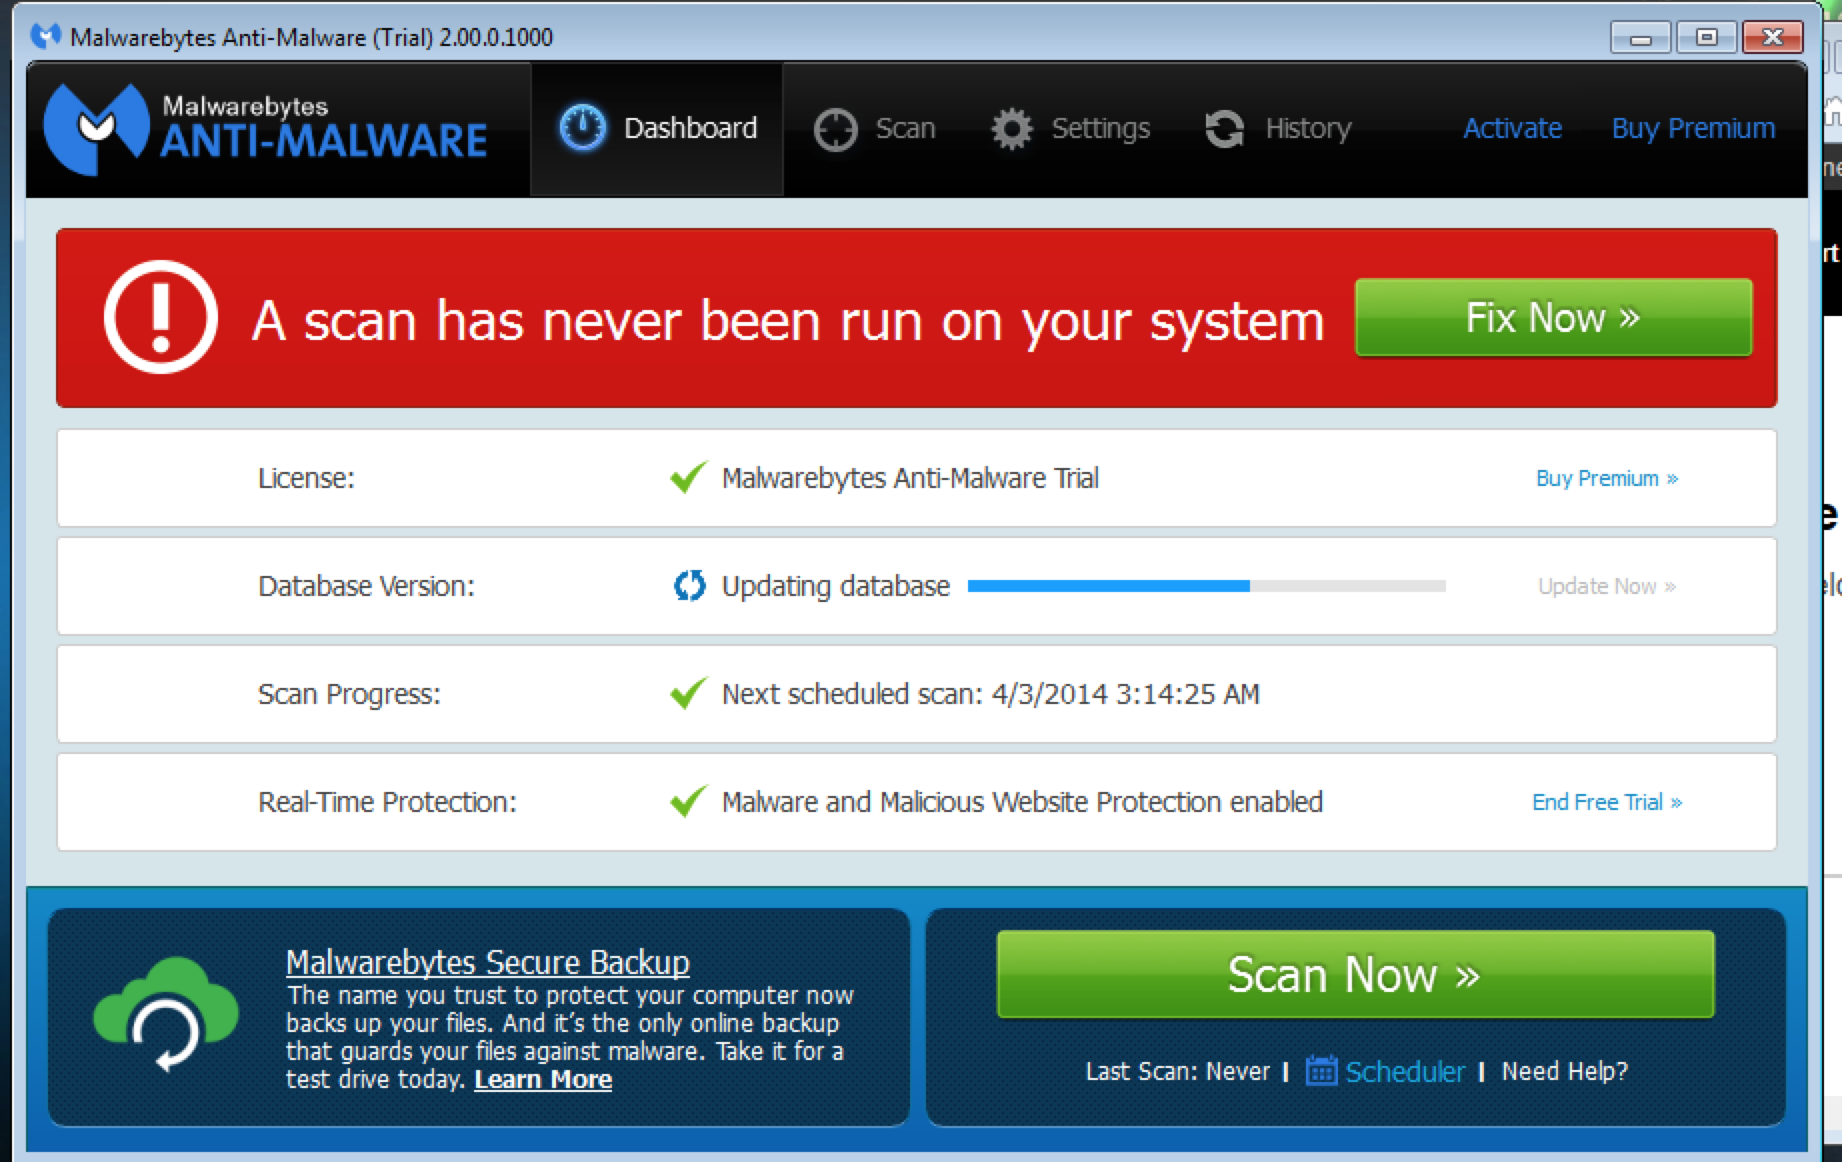Click Buy Premium in the top bar
Screen dimensions: 1842x1162
pyautogui.click(x=1693, y=129)
